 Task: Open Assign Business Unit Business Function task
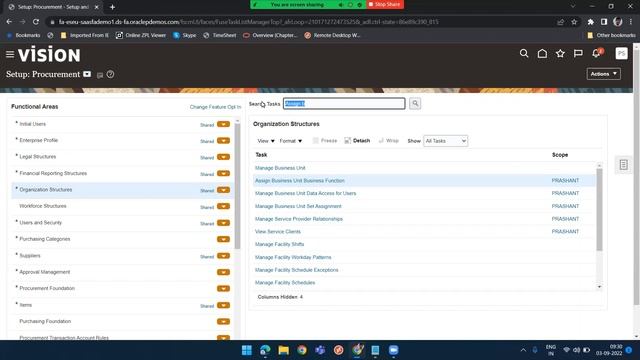pyautogui.click(x=300, y=180)
